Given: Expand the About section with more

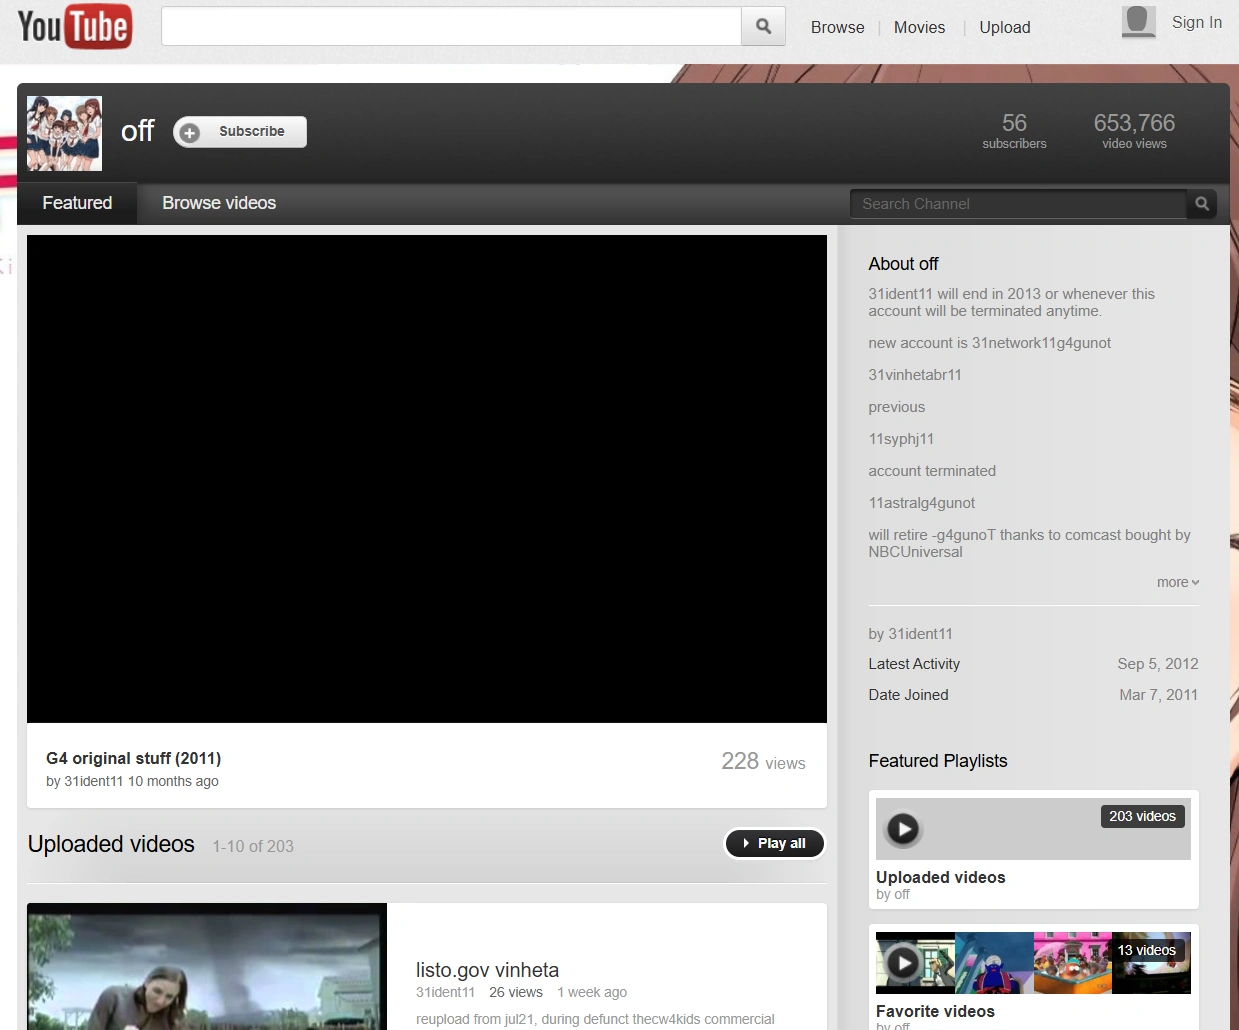Looking at the screenshot, I should [1178, 582].
